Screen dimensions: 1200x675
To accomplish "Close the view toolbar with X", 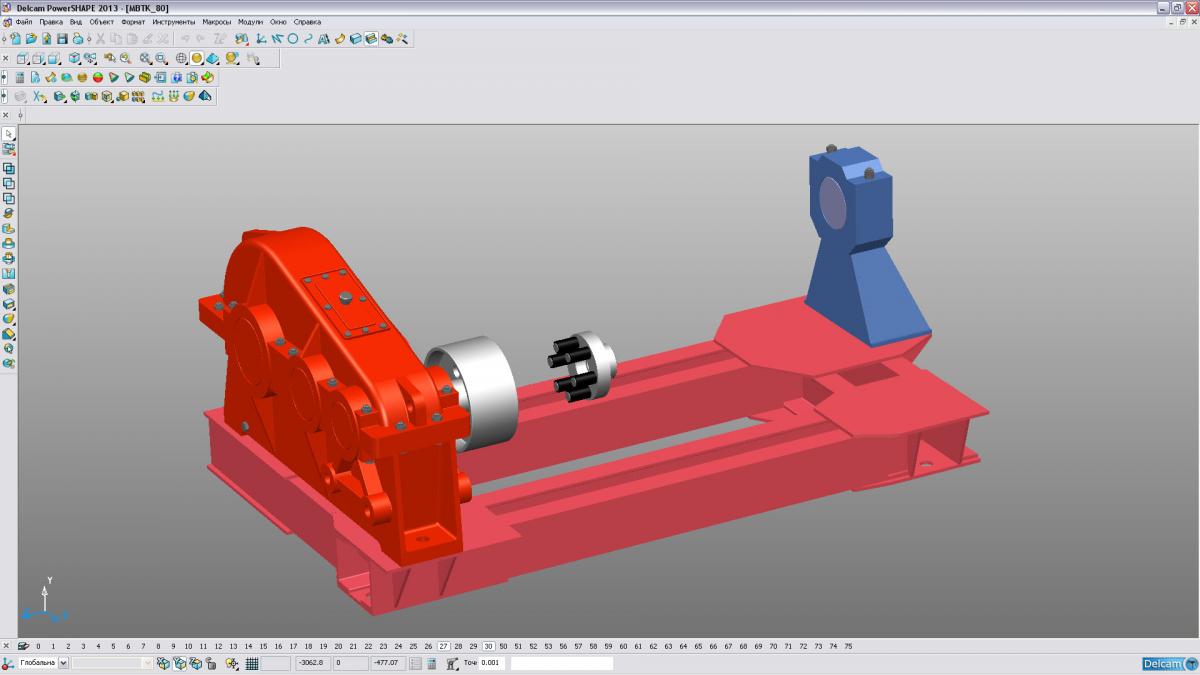I will (x=5, y=58).
